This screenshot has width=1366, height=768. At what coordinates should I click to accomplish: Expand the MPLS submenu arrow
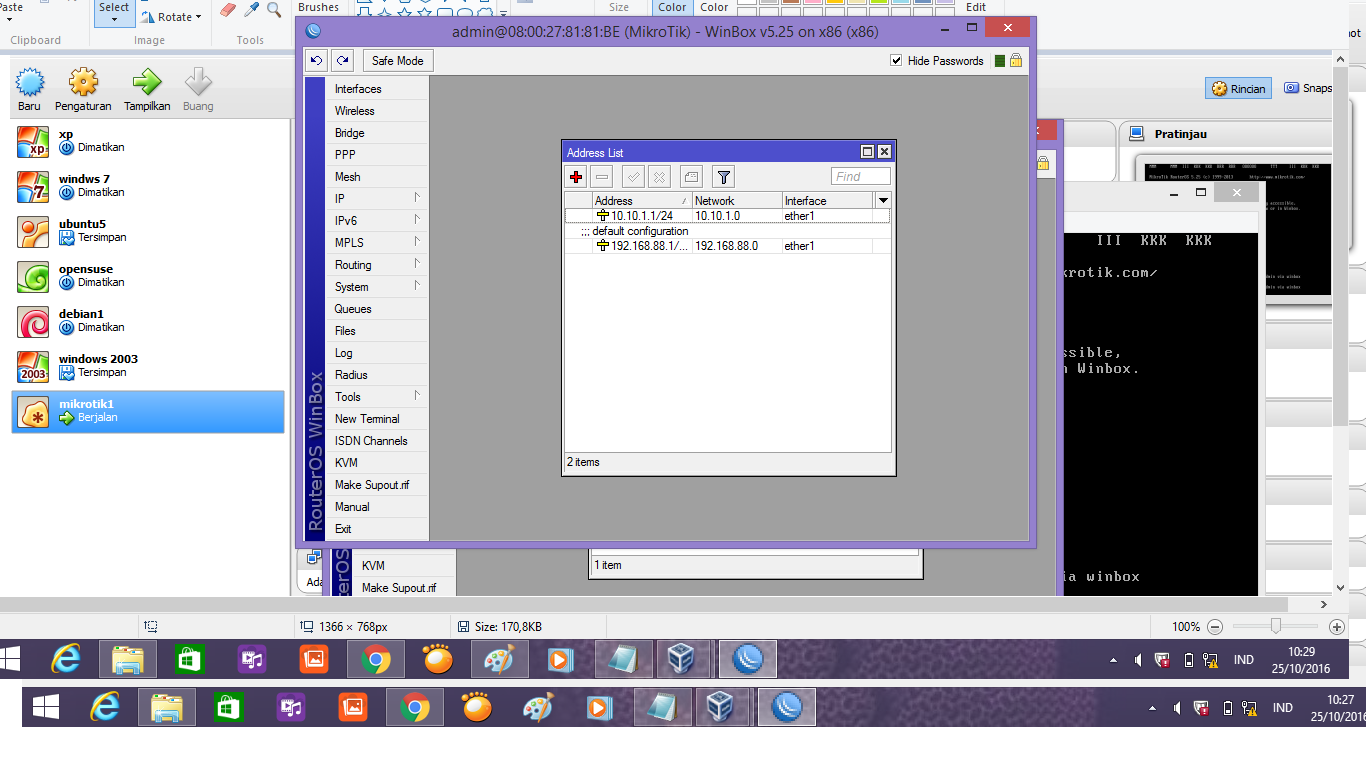tap(417, 242)
